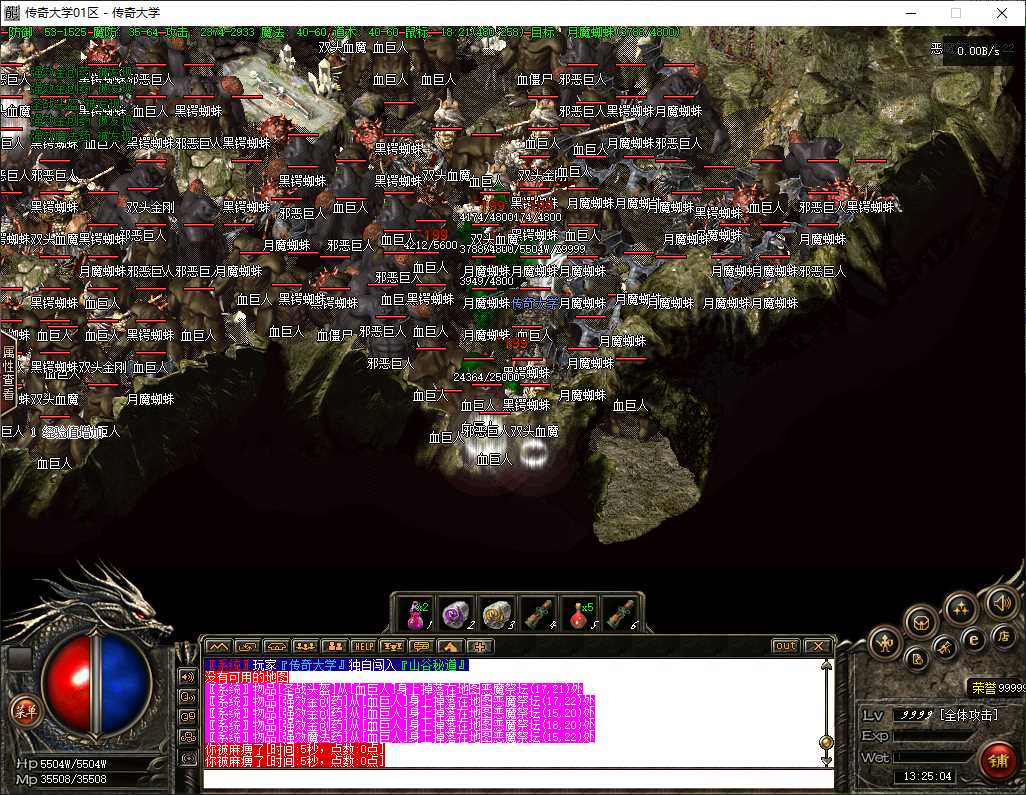
Task: Open the 属性查看 side tab
Action: coord(8,373)
